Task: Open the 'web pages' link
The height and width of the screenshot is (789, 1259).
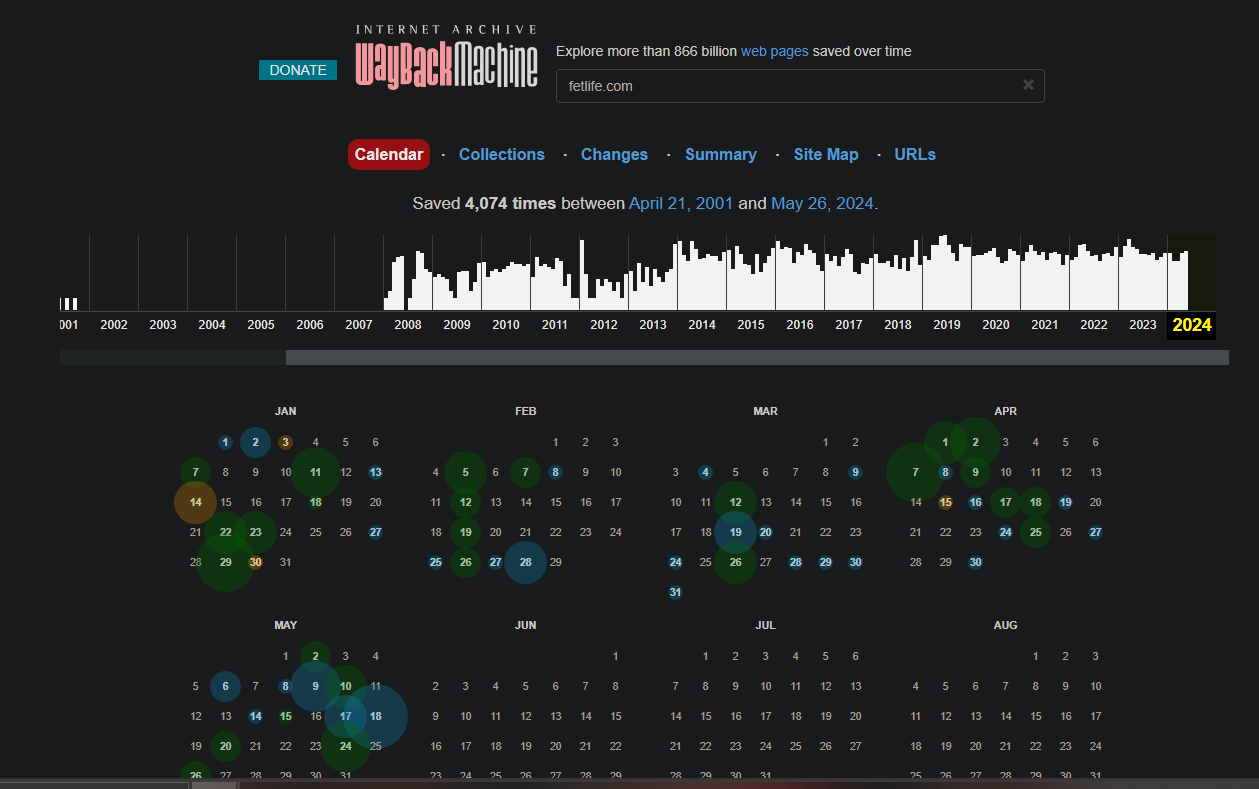Action: (774, 51)
